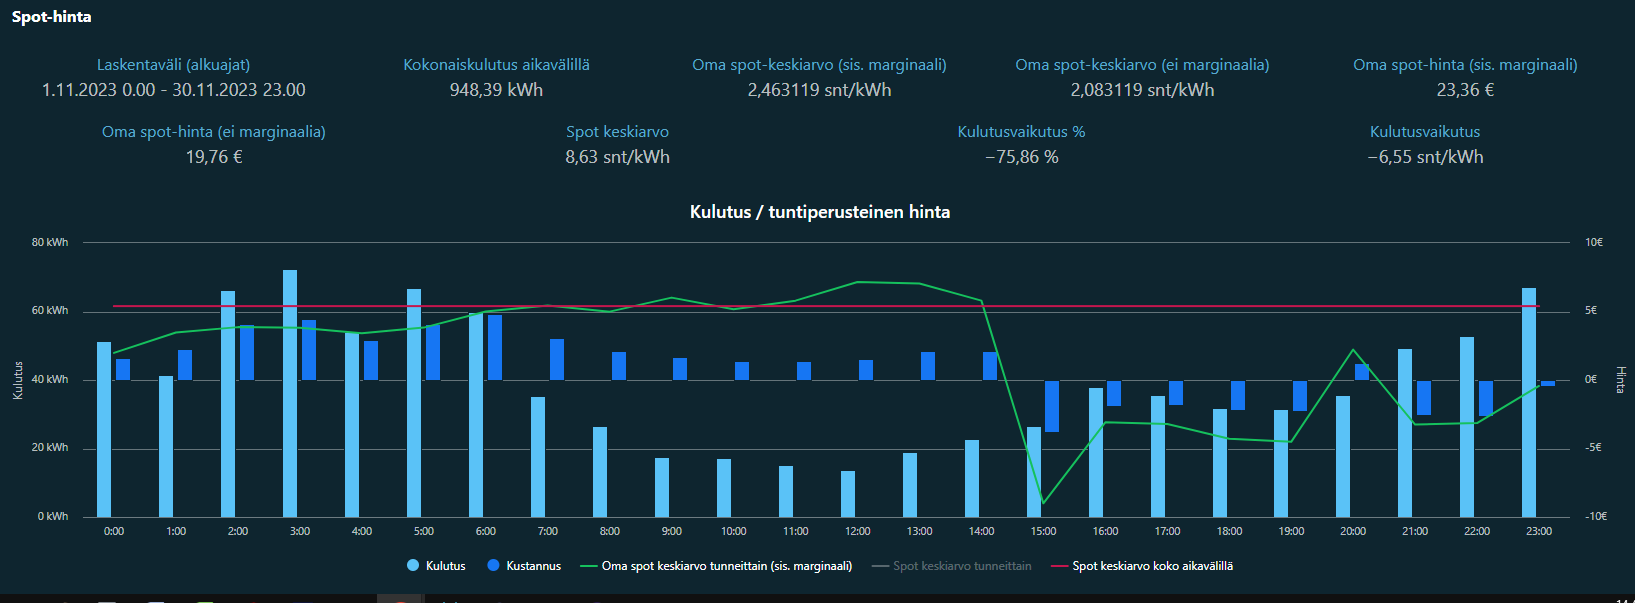The height and width of the screenshot is (603, 1635).
Task: Toggle the Kulutus legend series
Action: [445, 566]
